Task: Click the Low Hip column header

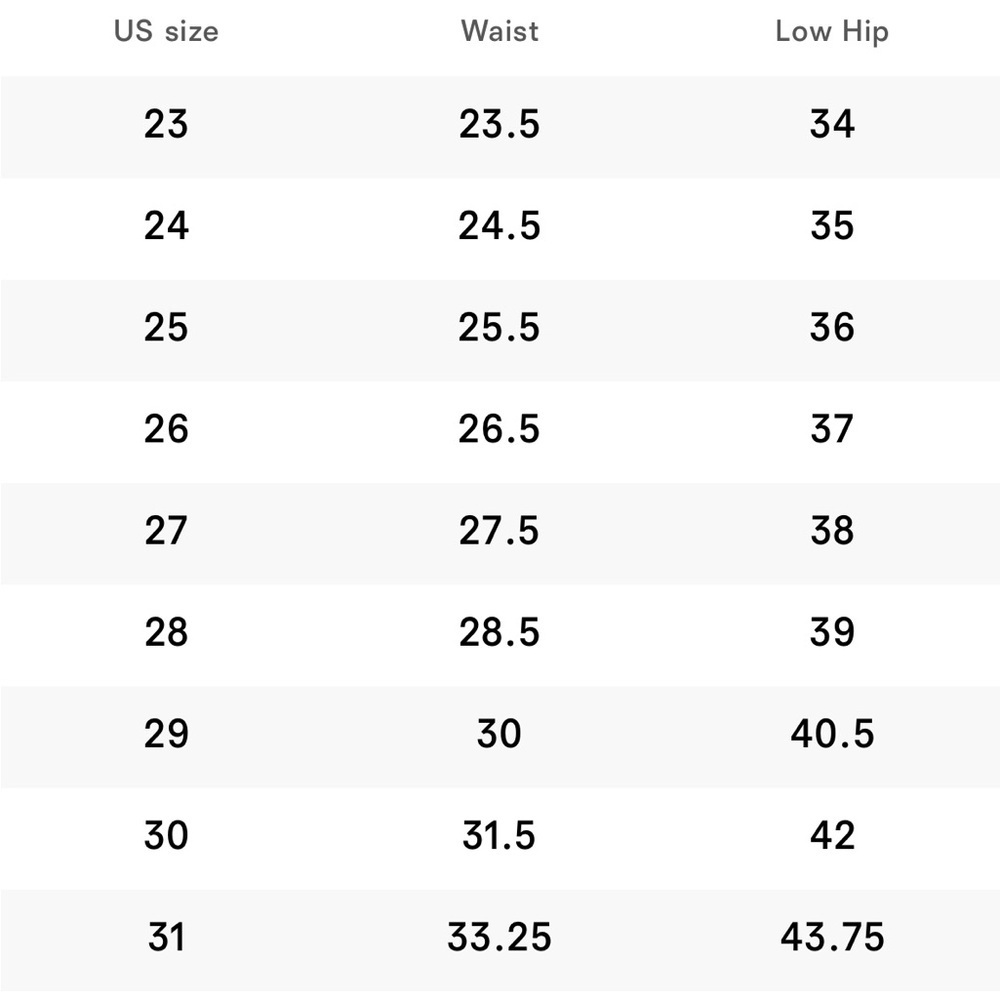Action: 832,31
